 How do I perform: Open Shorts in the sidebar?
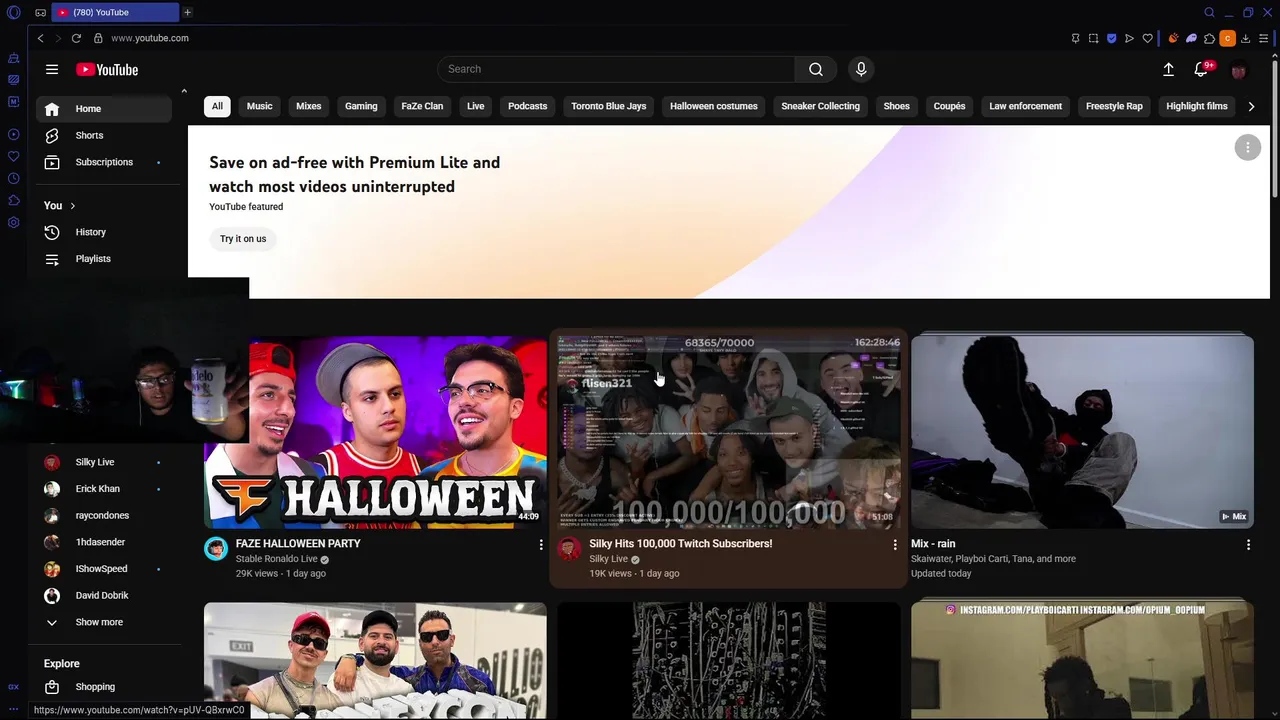tap(104, 135)
